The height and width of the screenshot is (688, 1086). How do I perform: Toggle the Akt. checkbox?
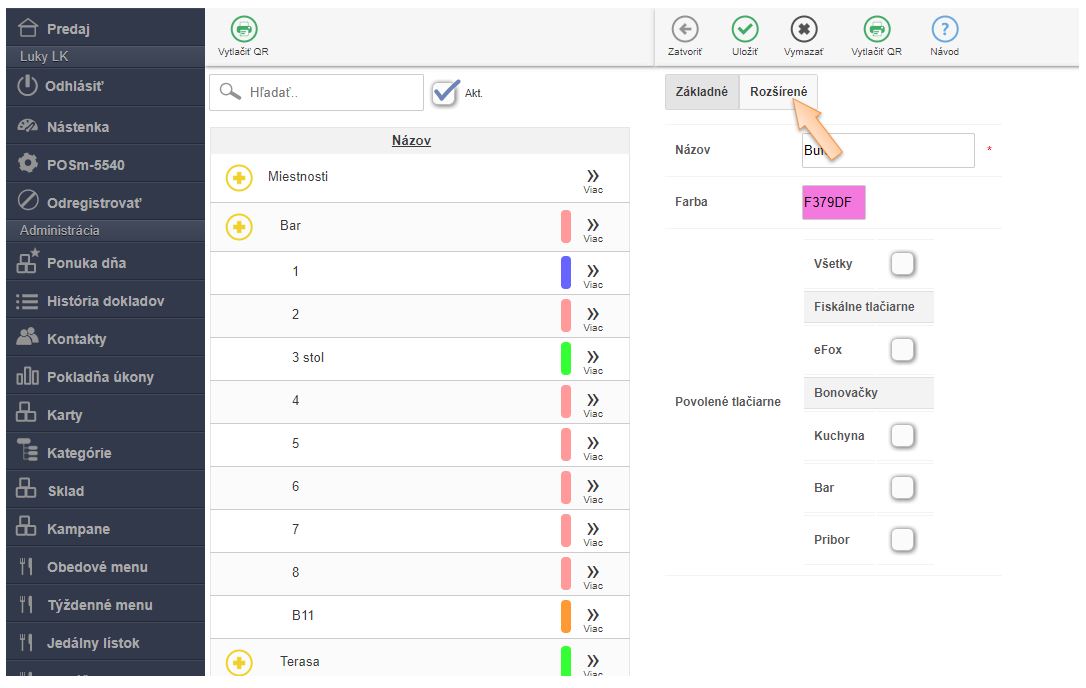click(x=445, y=92)
